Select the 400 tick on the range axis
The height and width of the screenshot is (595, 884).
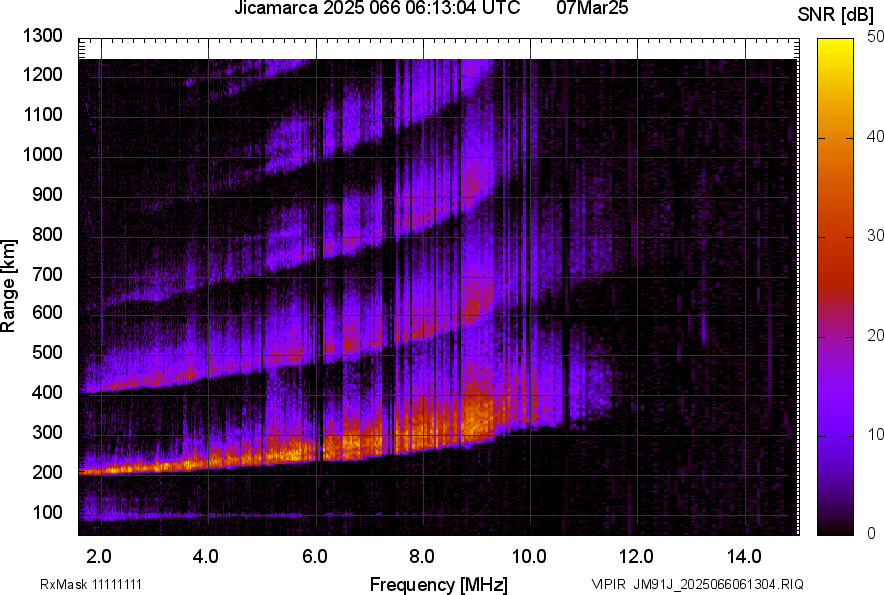[46, 393]
